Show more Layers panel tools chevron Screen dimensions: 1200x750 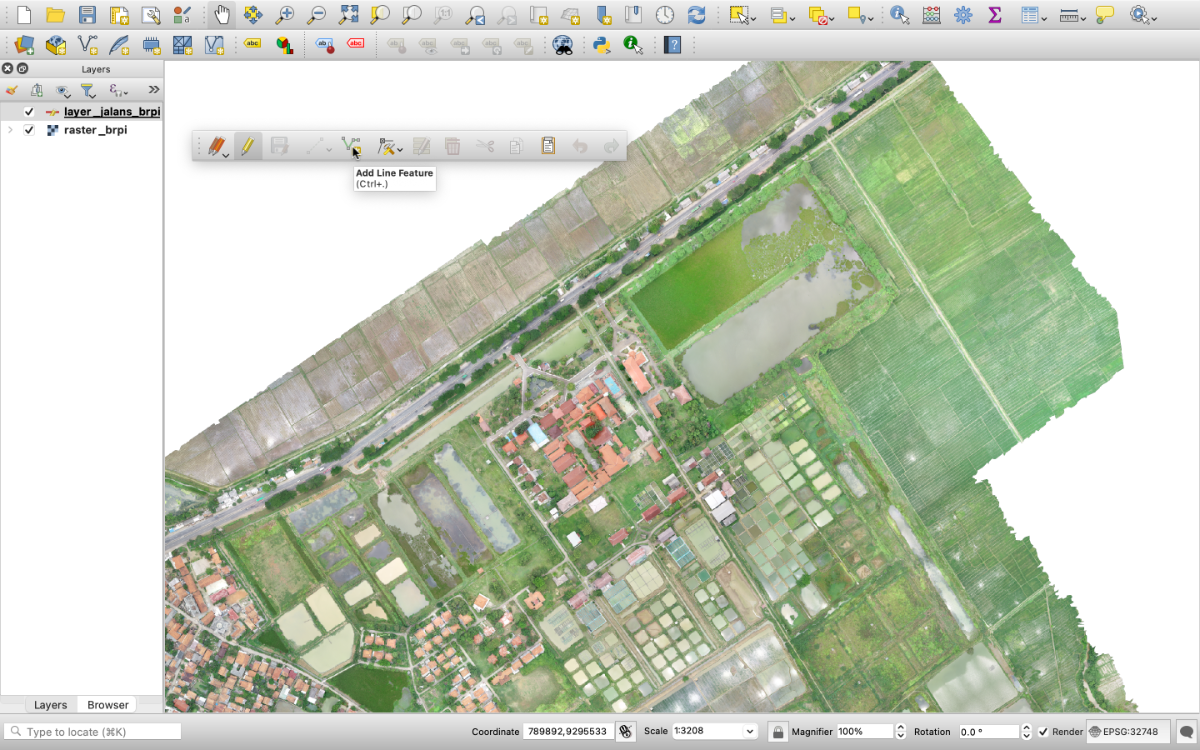[153, 90]
